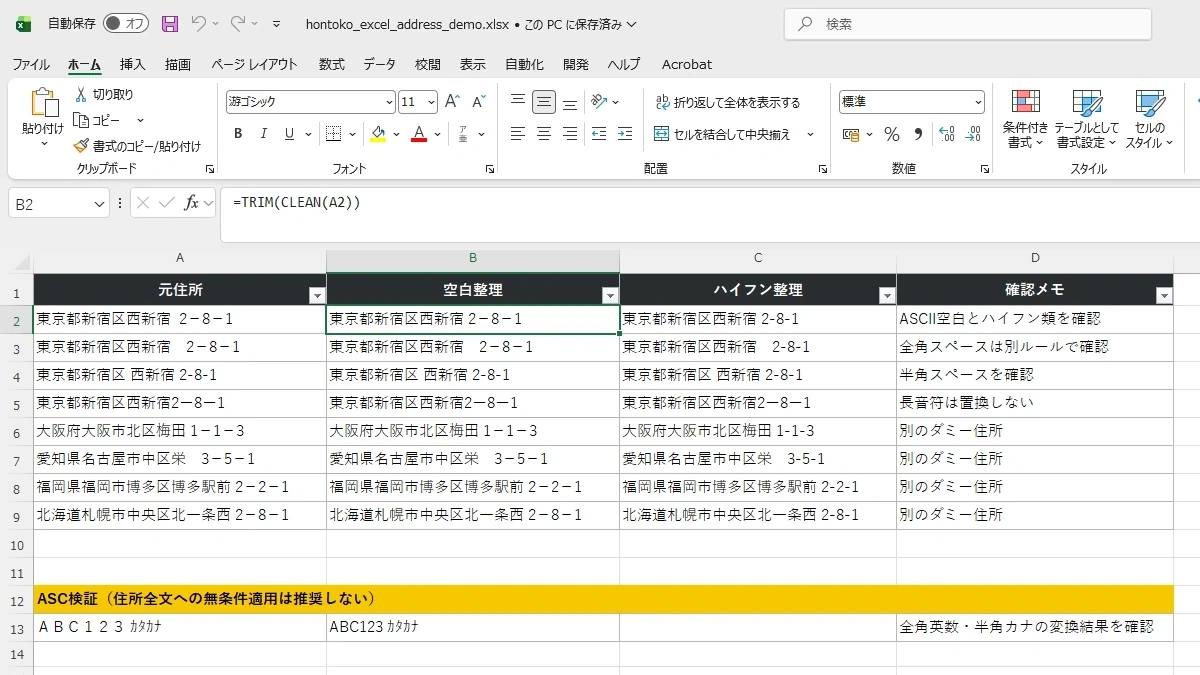The height and width of the screenshot is (675, 1200).
Task: Click in the 検索 search box
Action: pos(967,24)
